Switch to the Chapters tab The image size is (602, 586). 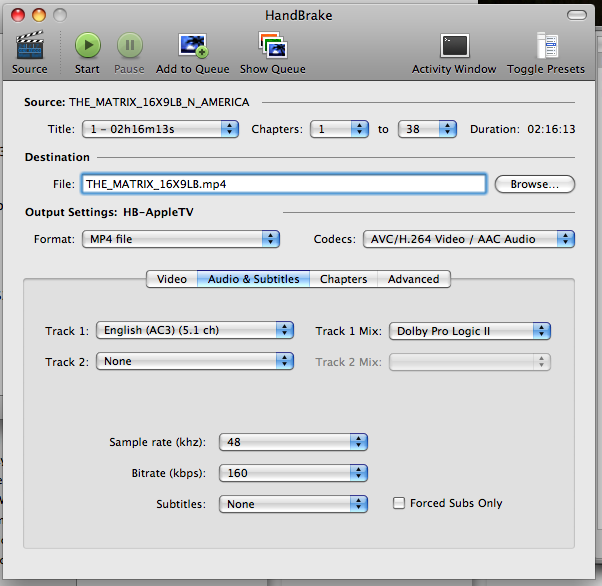coord(344,279)
